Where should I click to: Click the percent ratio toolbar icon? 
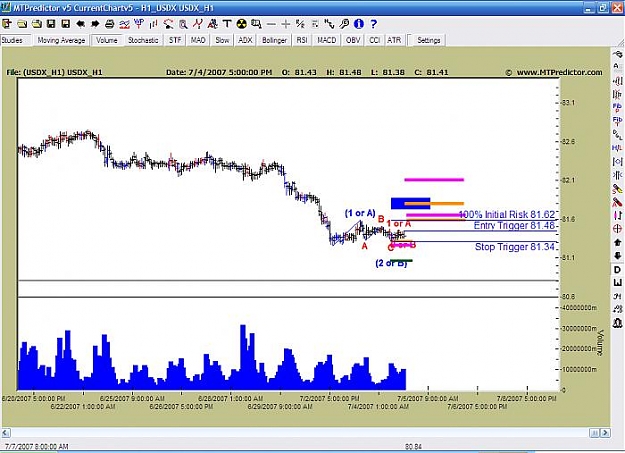click(x=300, y=24)
